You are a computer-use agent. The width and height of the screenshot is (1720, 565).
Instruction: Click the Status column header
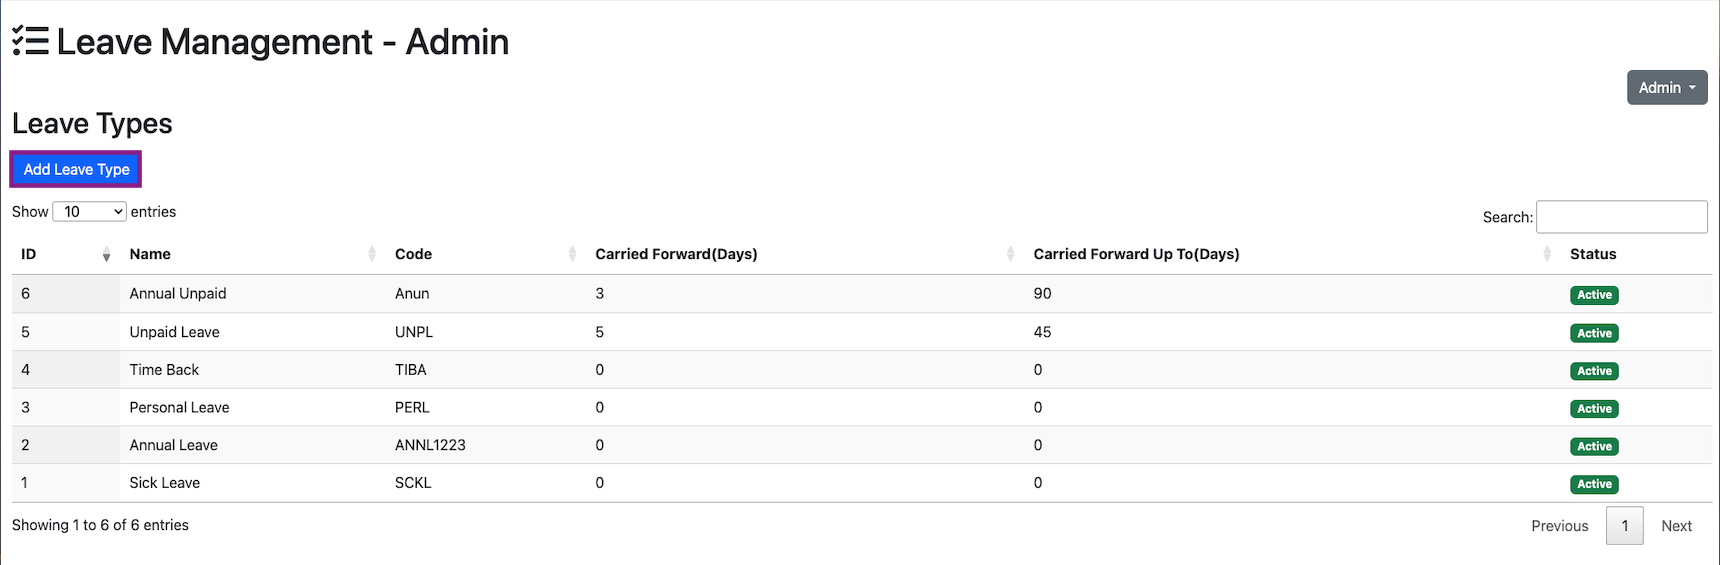[1593, 254]
